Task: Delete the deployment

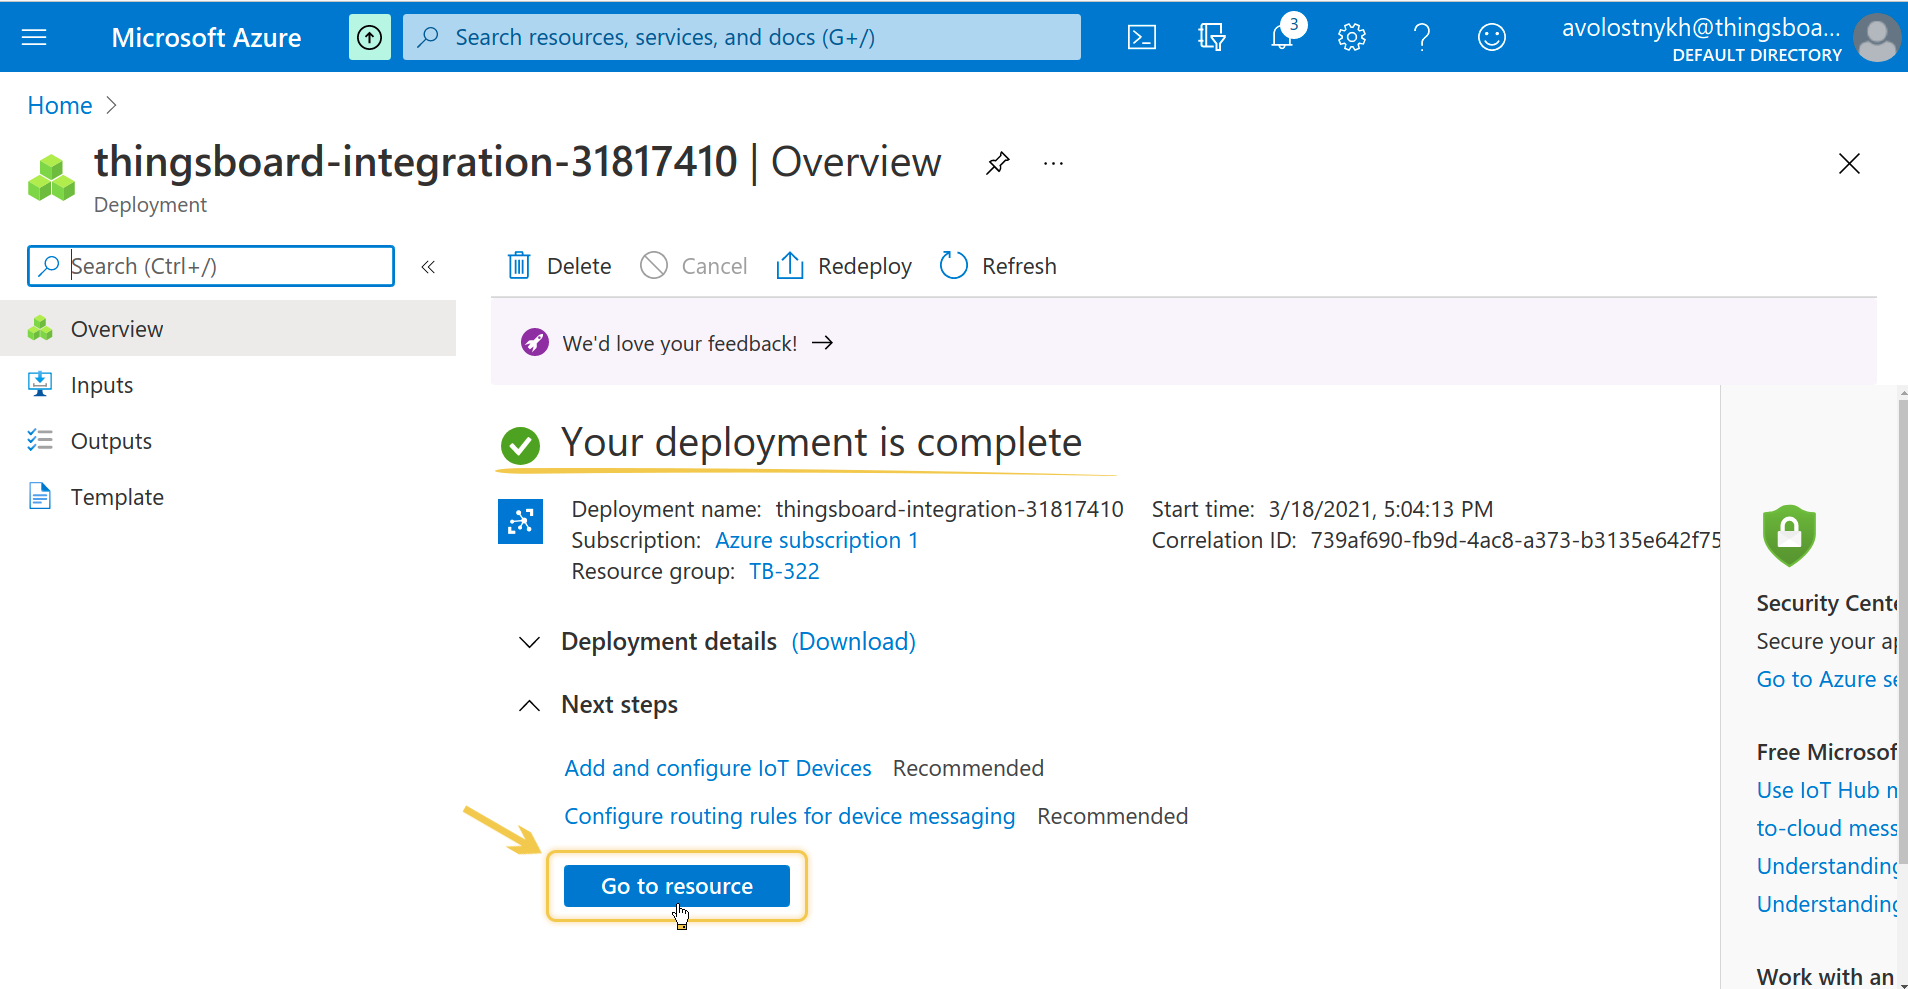Action: coord(559,266)
